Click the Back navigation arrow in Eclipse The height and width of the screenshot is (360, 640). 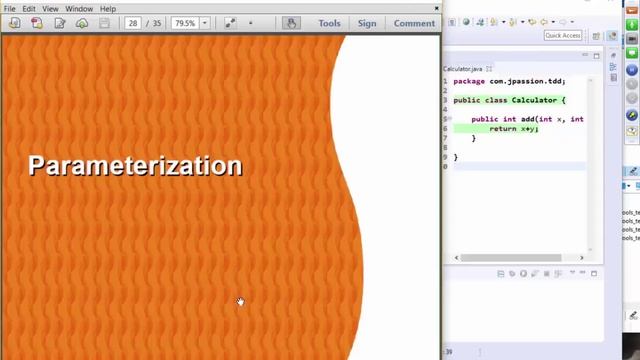544,22
